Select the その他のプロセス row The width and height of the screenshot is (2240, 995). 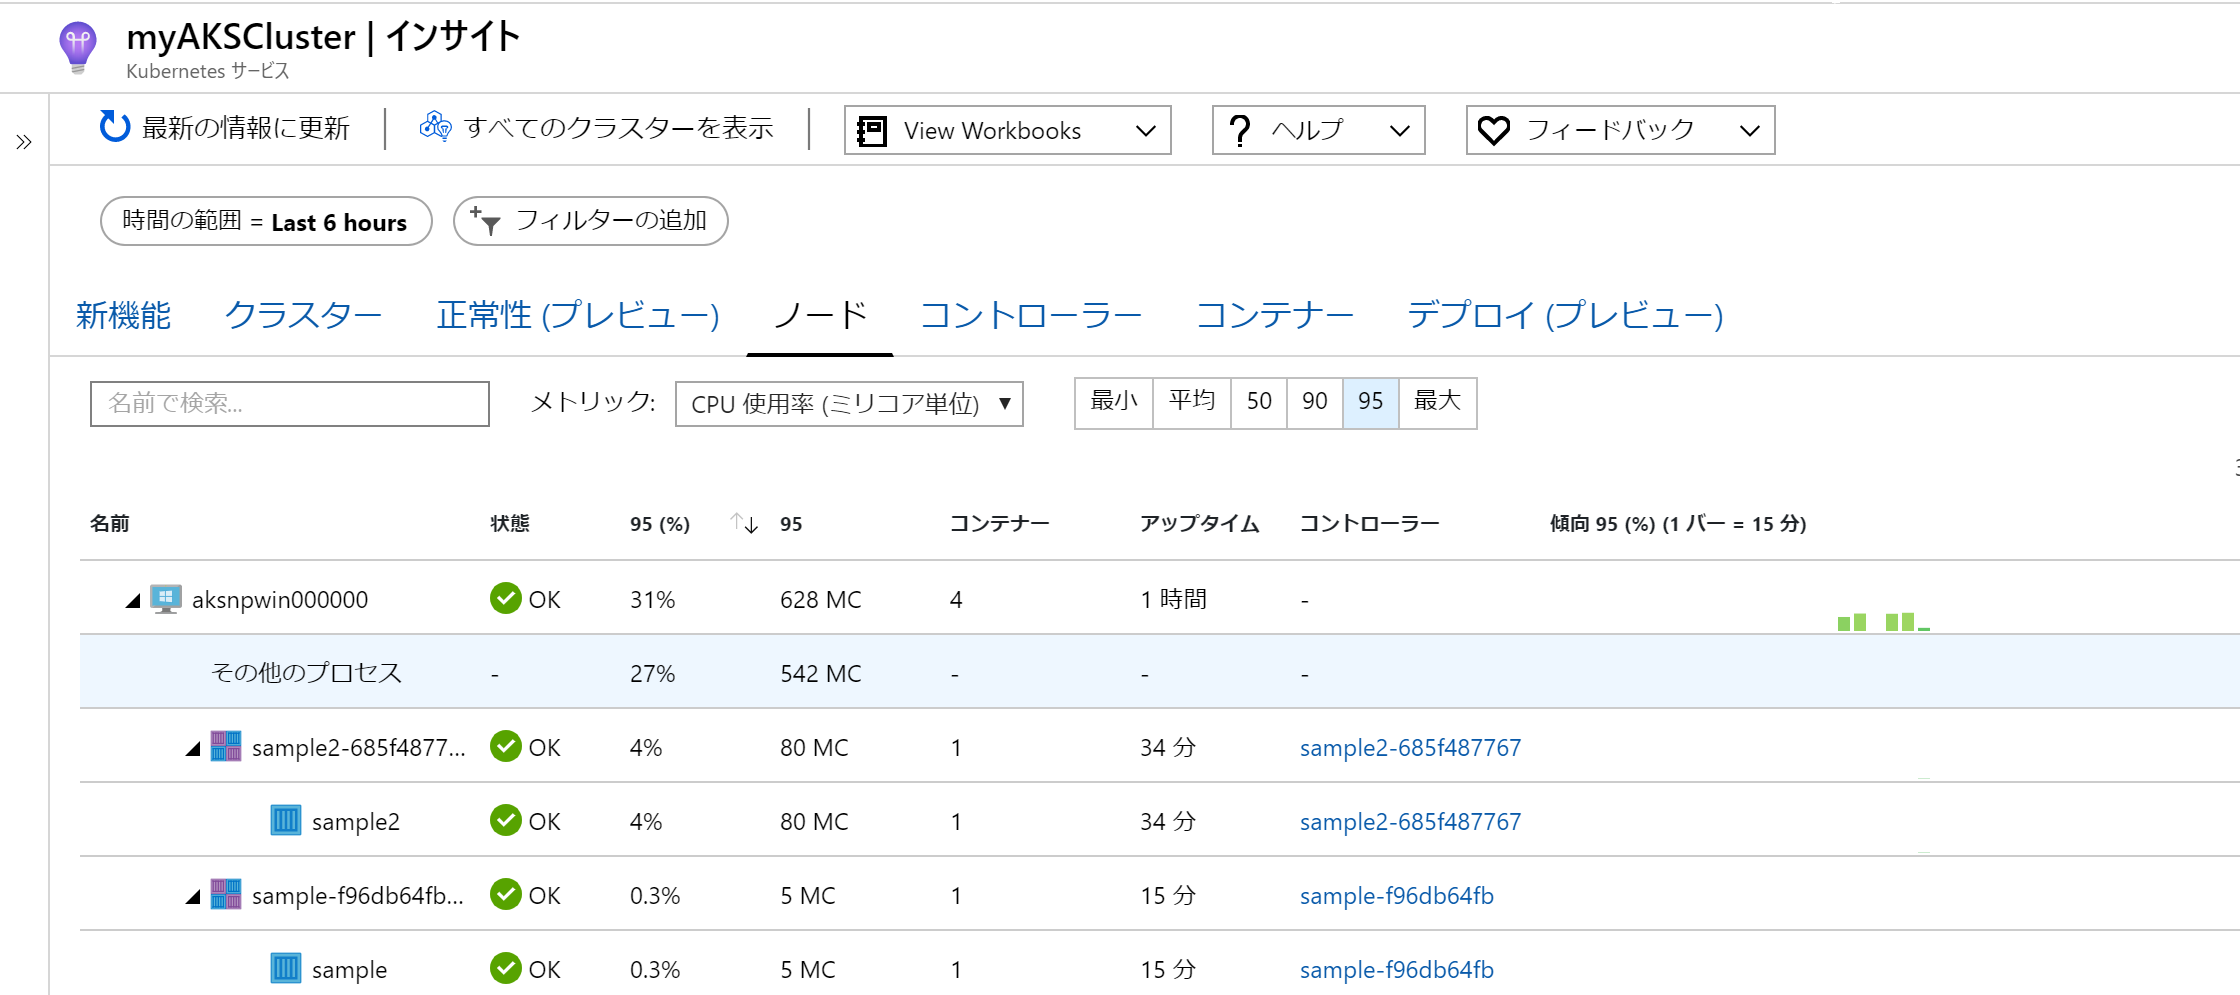(x=1160, y=672)
